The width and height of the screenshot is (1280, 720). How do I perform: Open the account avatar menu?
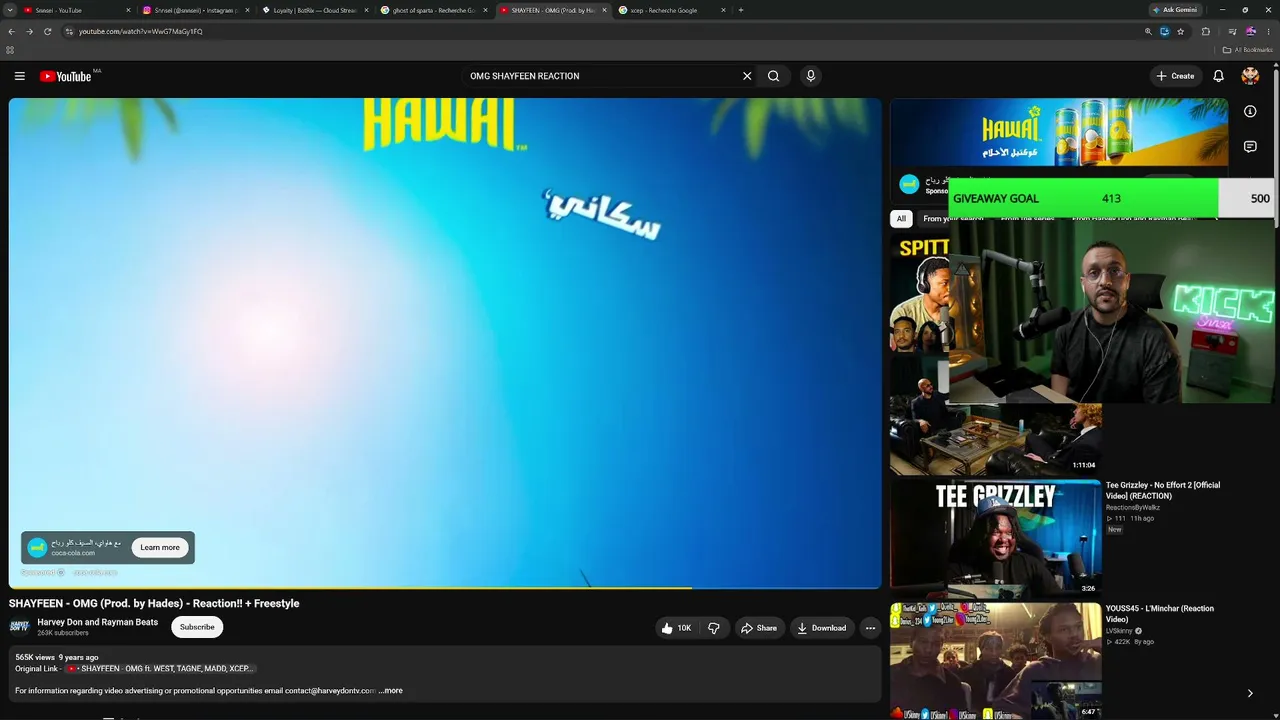(1250, 76)
